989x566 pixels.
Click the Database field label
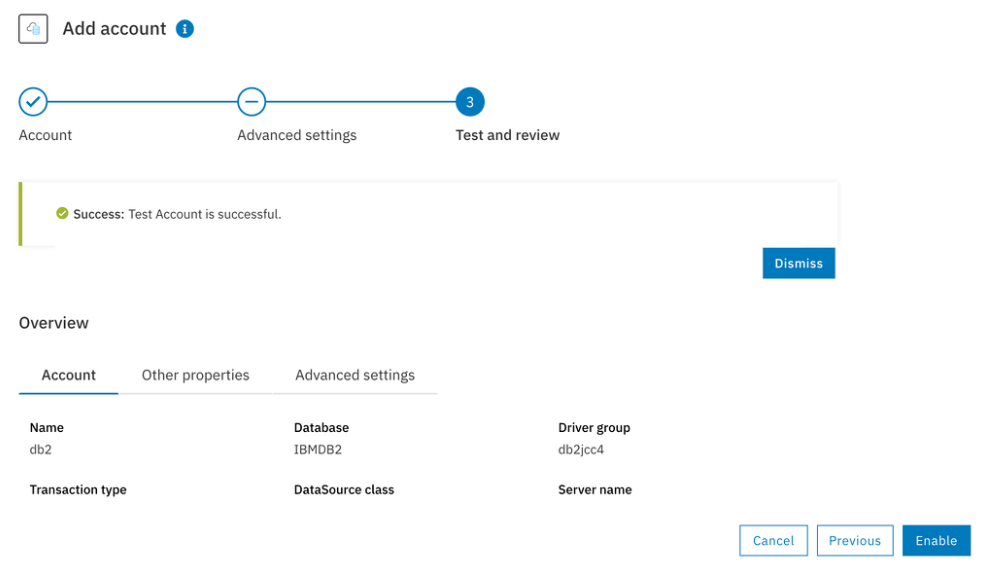click(x=321, y=428)
